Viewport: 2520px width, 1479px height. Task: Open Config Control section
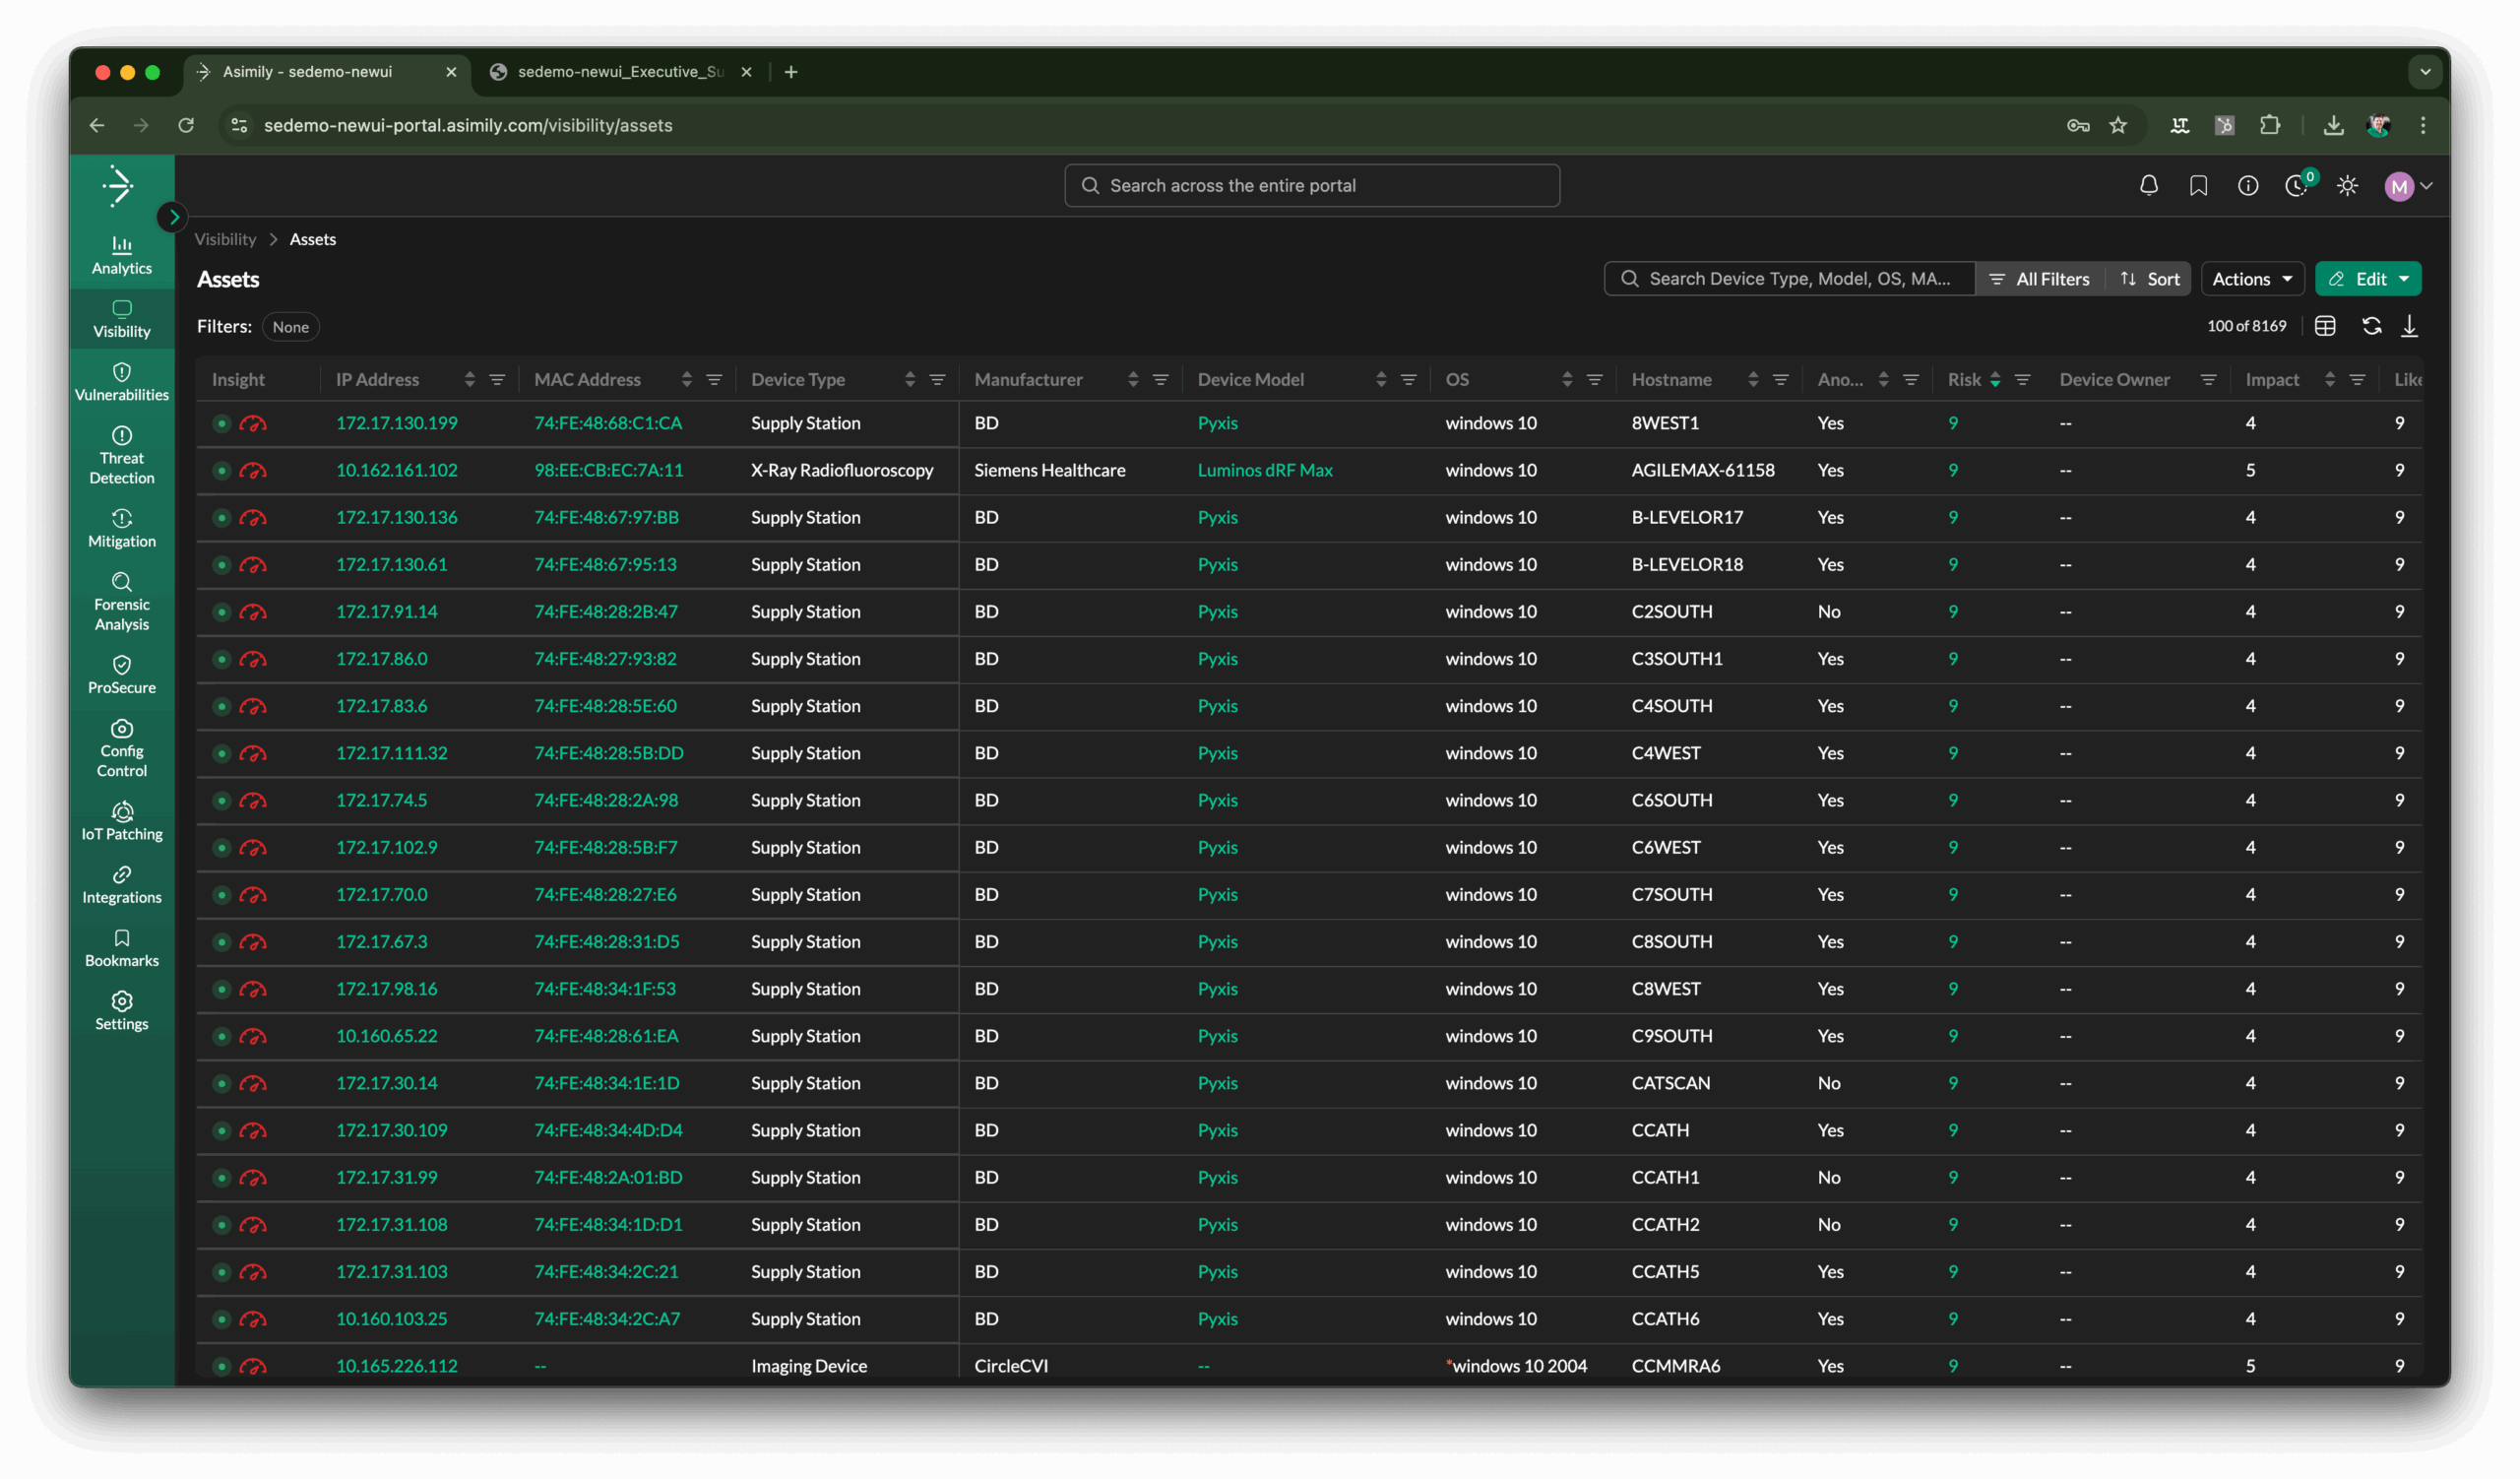122,748
